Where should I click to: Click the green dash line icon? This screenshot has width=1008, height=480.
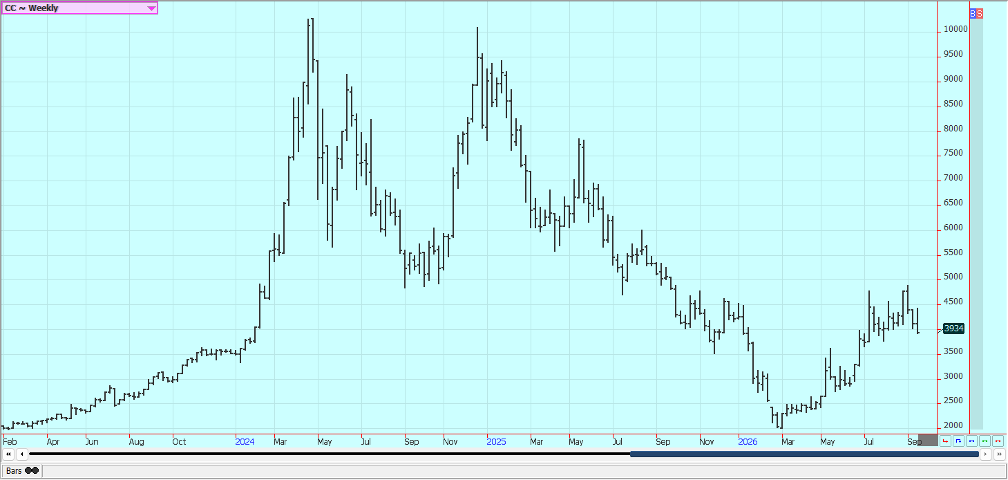click(985, 441)
